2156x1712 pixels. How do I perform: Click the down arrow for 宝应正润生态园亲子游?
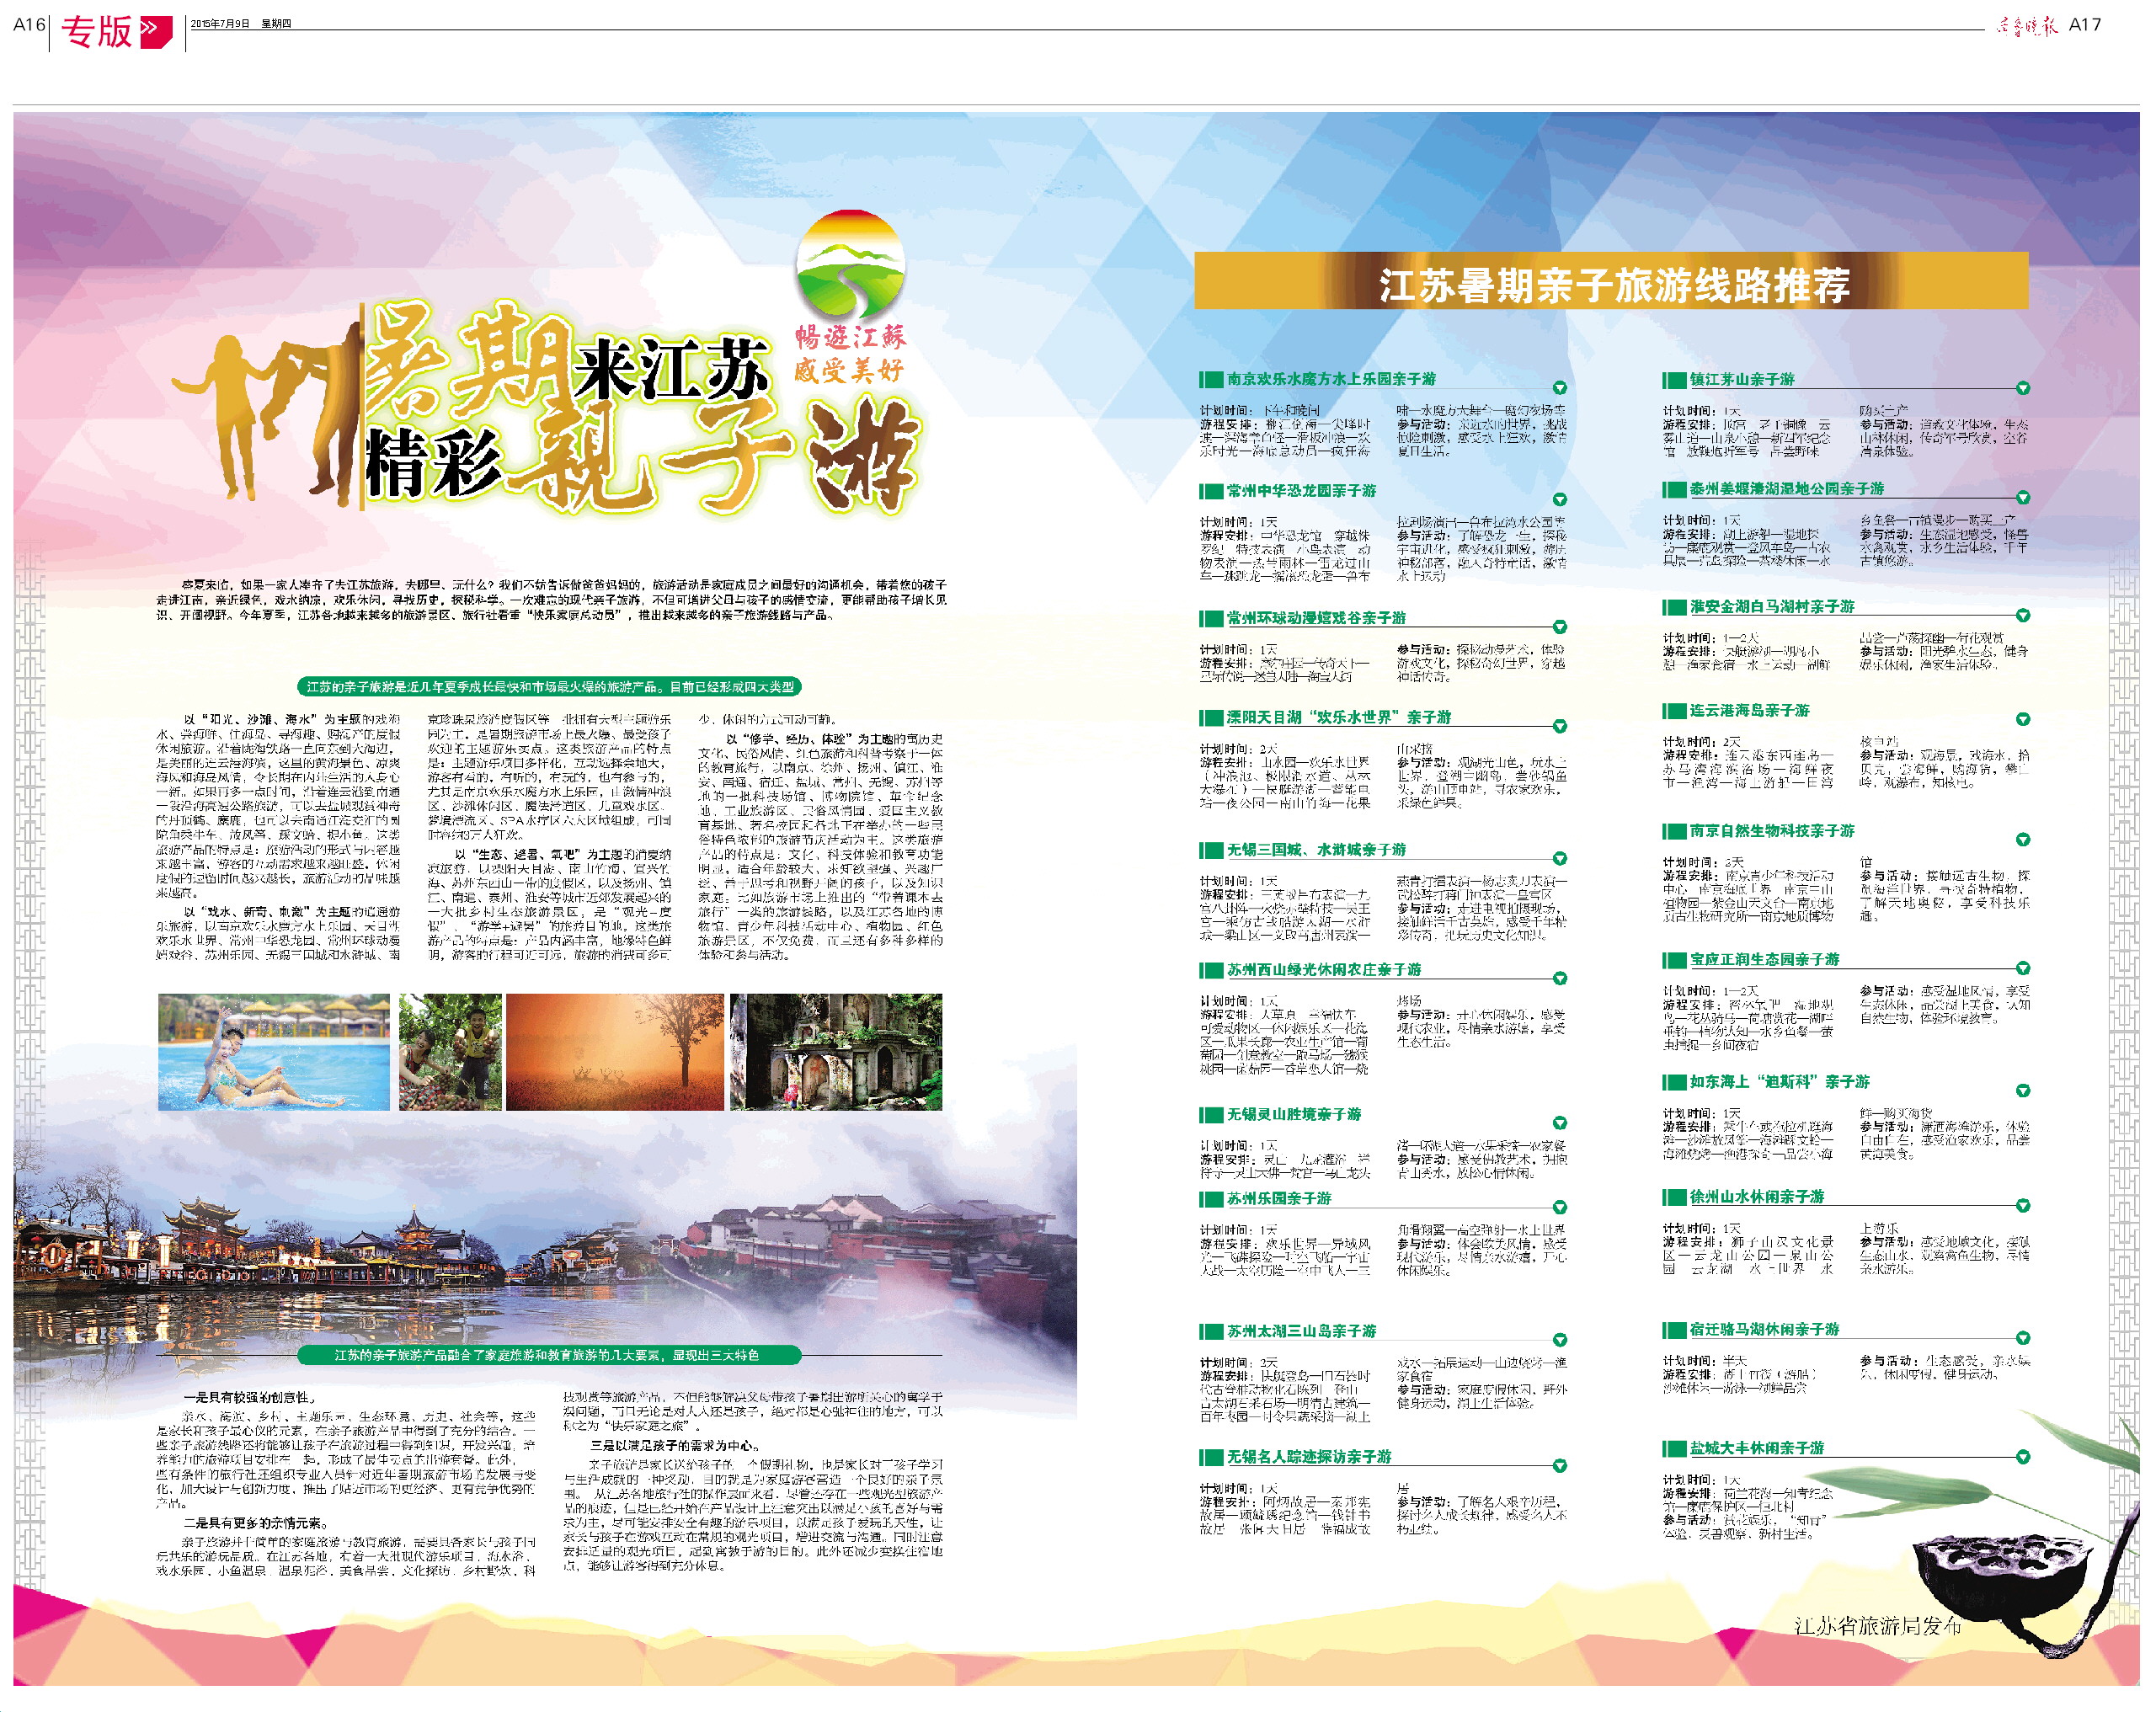pos(2022,967)
